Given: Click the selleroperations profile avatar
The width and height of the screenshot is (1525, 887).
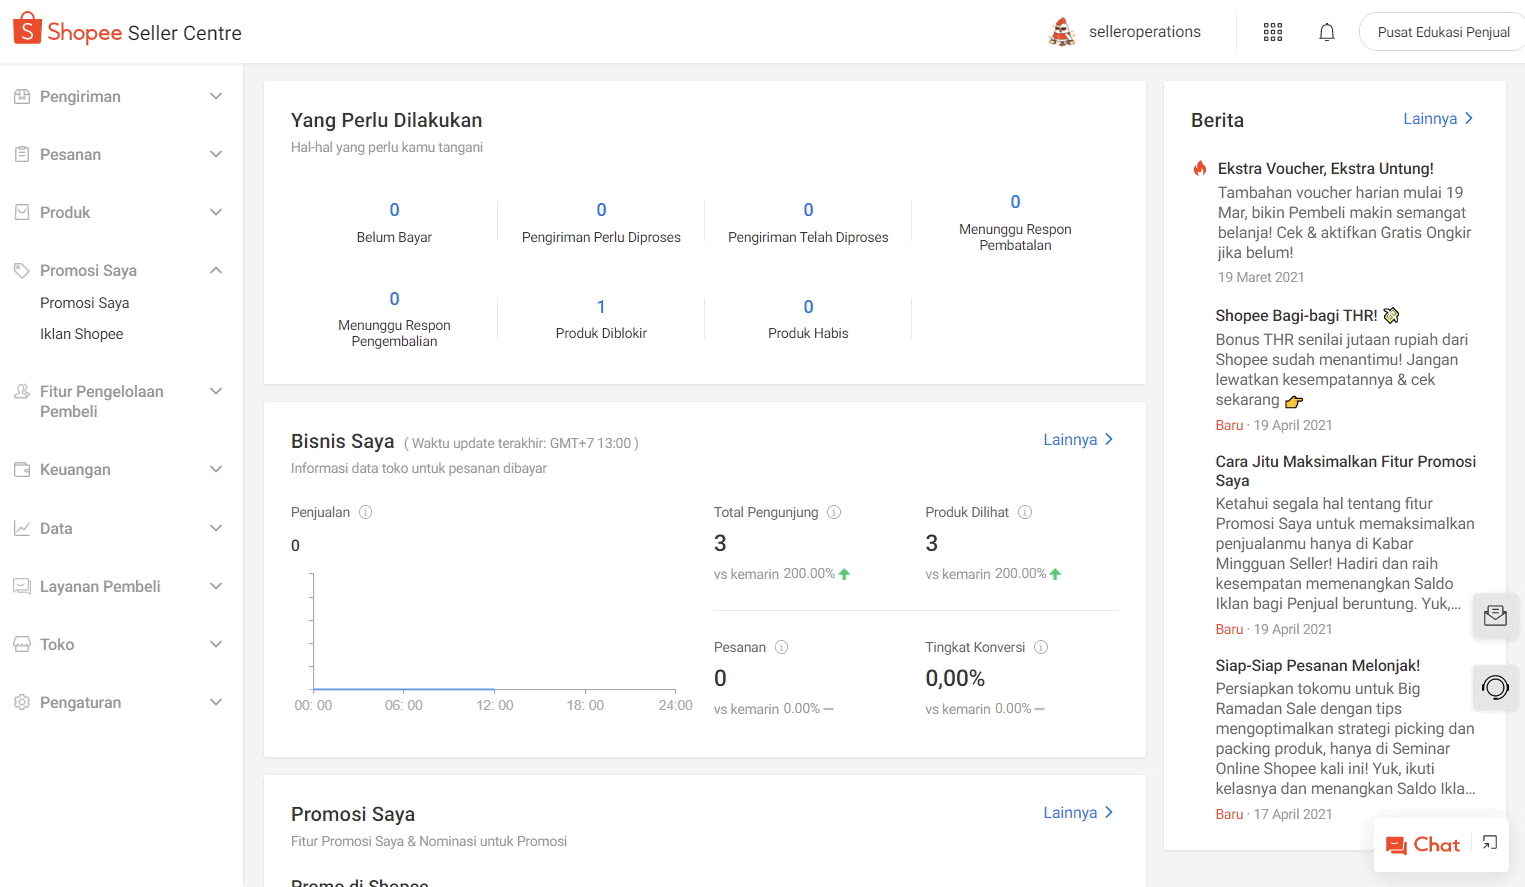Looking at the screenshot, I should coord(1062,32).
